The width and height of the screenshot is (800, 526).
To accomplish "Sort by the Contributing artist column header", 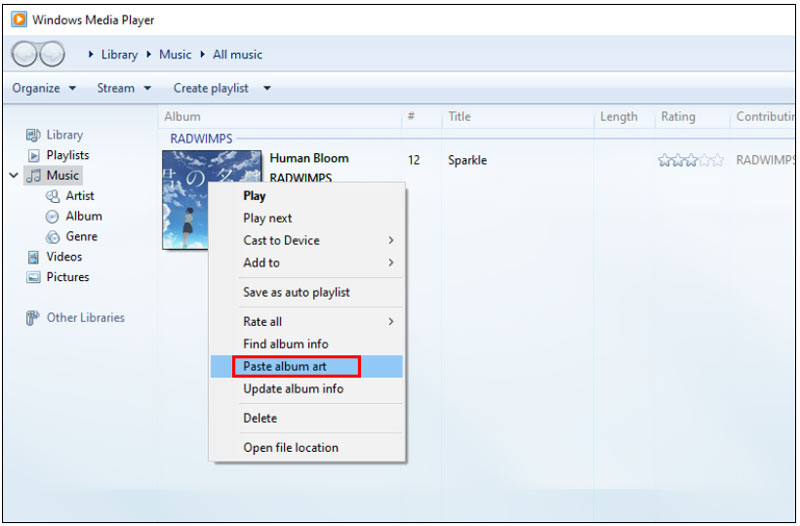I will point(764,117).
